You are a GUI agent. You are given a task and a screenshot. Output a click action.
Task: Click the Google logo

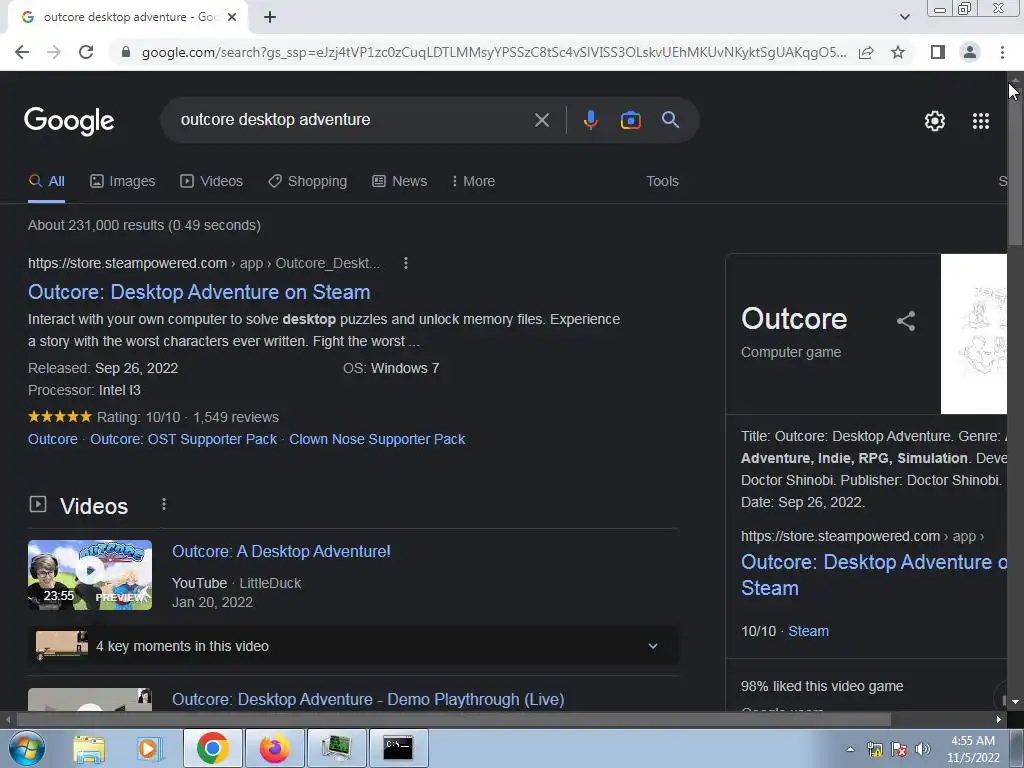point(69,121)
